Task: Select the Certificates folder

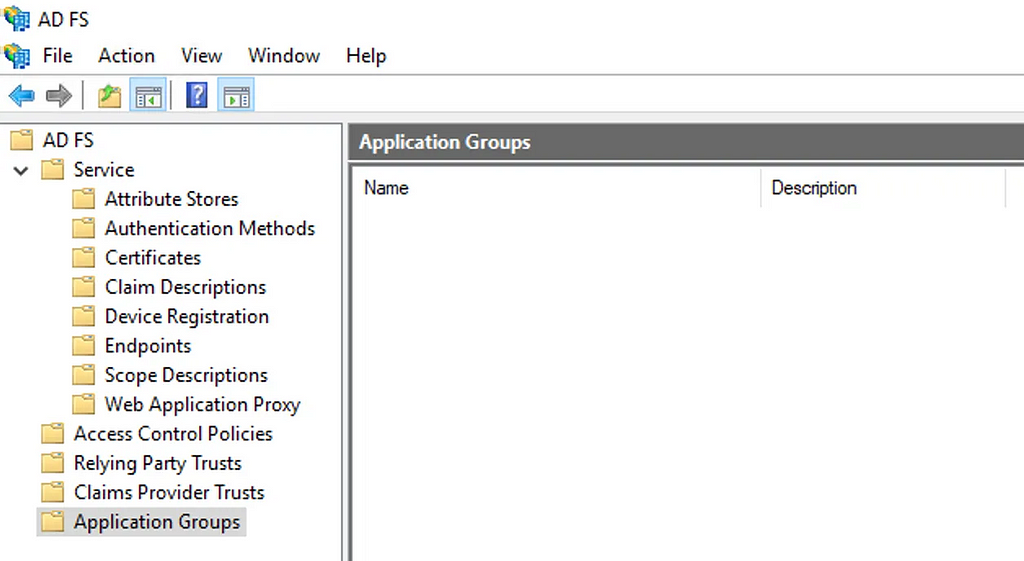Action: click(153, 258)
